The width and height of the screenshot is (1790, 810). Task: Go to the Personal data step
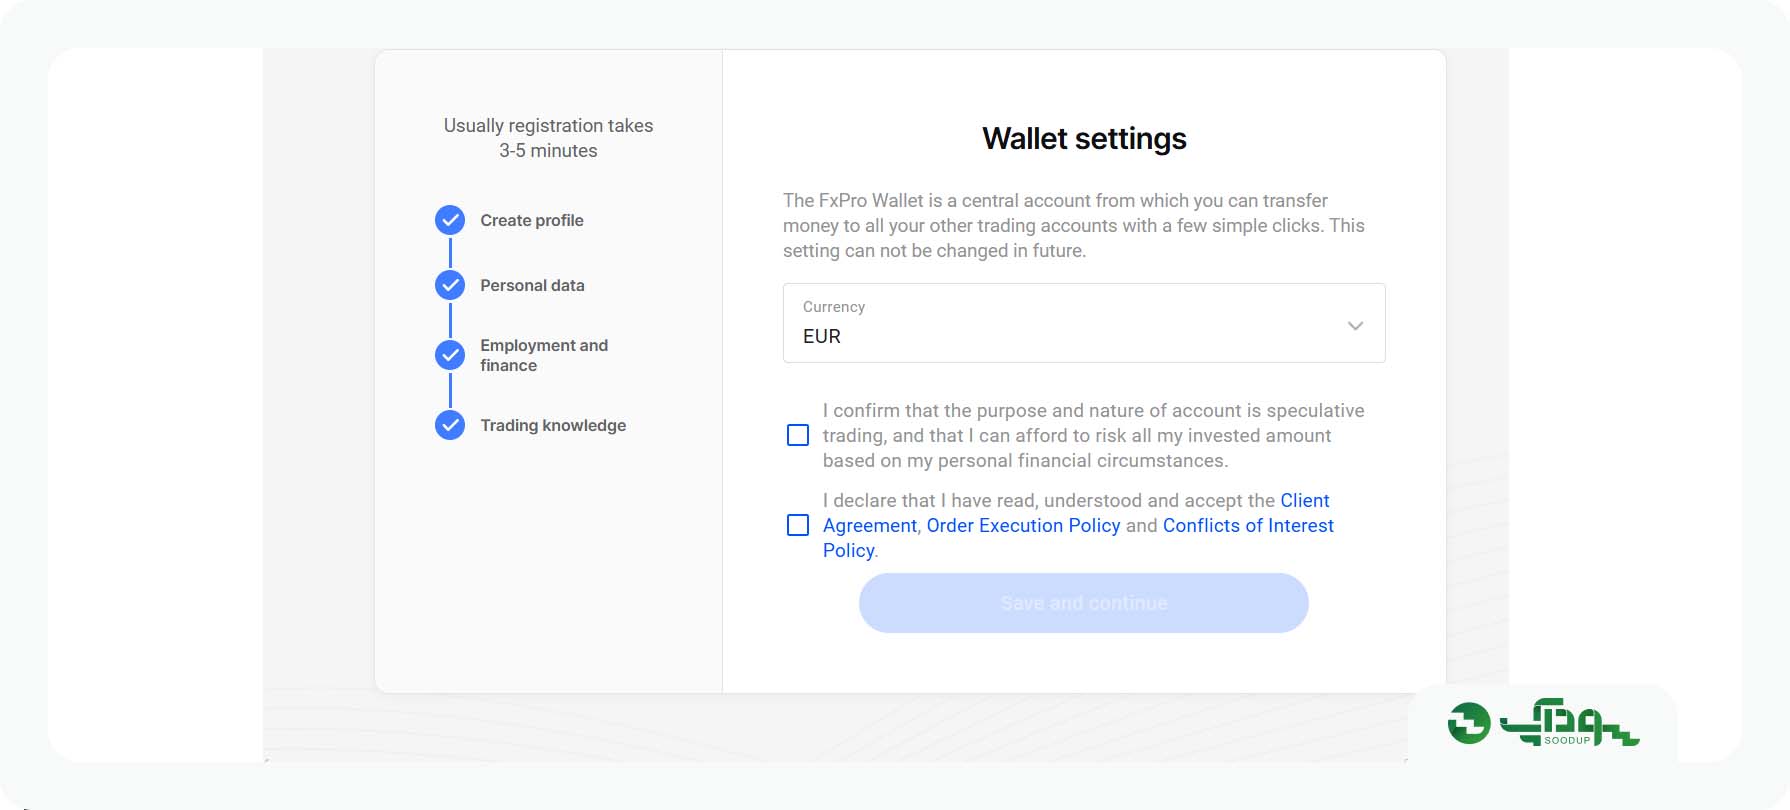532,285
